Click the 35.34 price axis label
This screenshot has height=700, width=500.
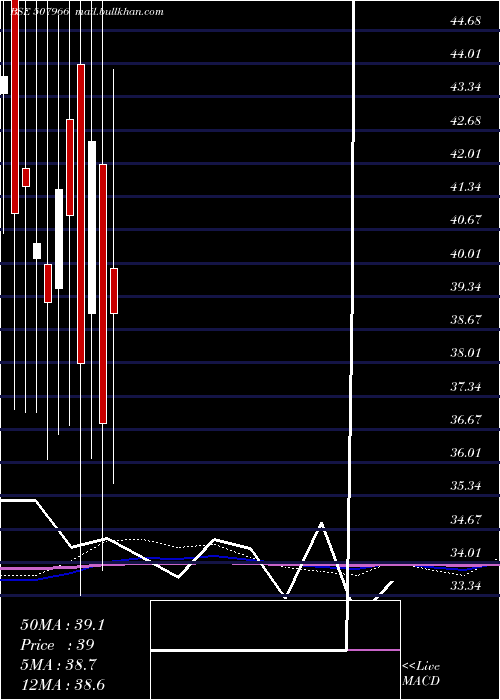[466, 486]
